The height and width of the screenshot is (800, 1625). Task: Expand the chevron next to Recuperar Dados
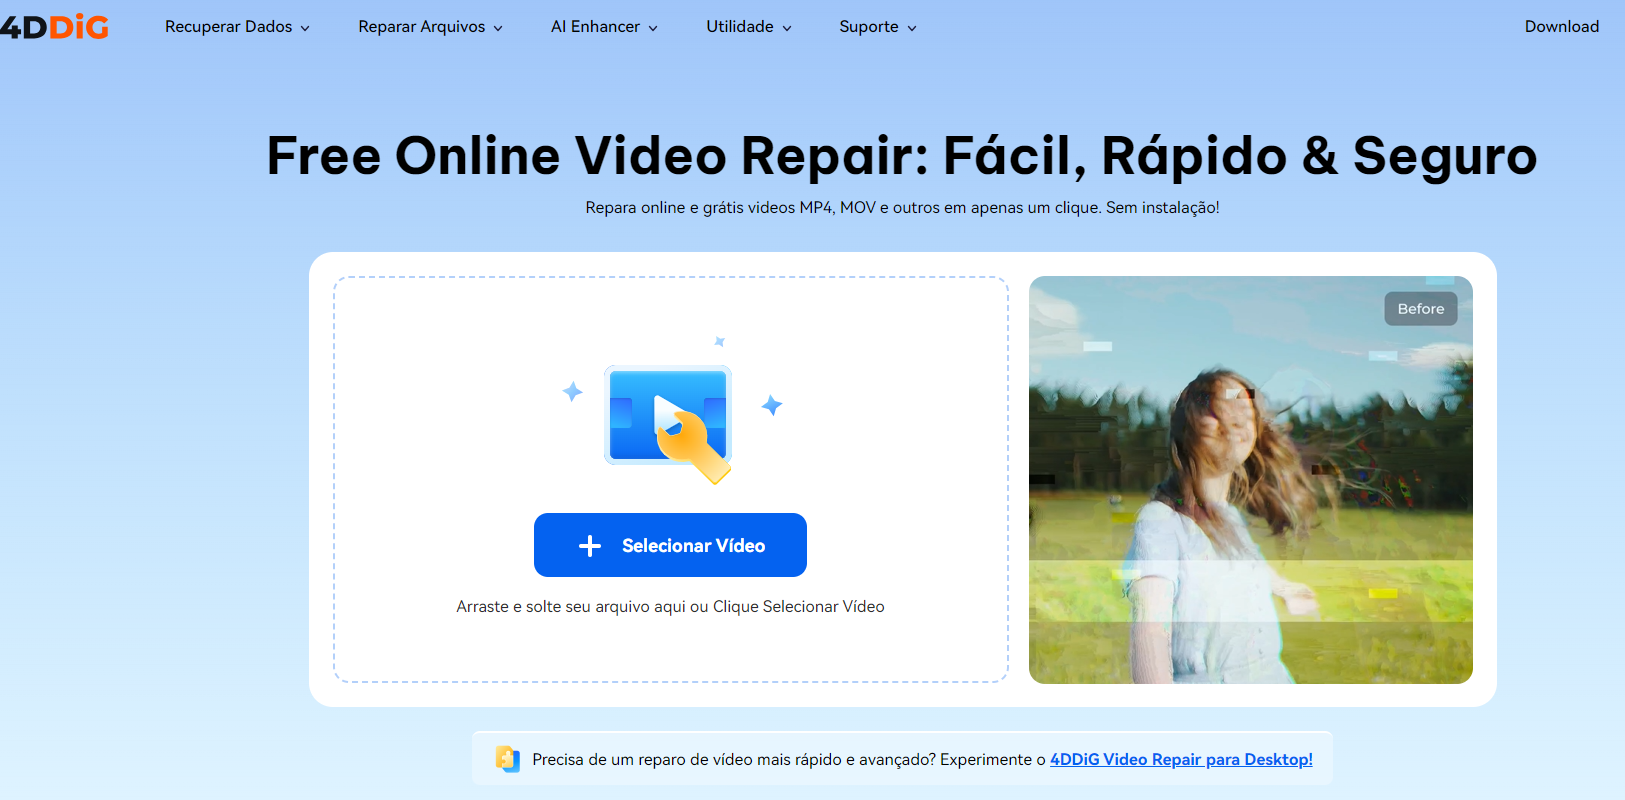point(305,28)
